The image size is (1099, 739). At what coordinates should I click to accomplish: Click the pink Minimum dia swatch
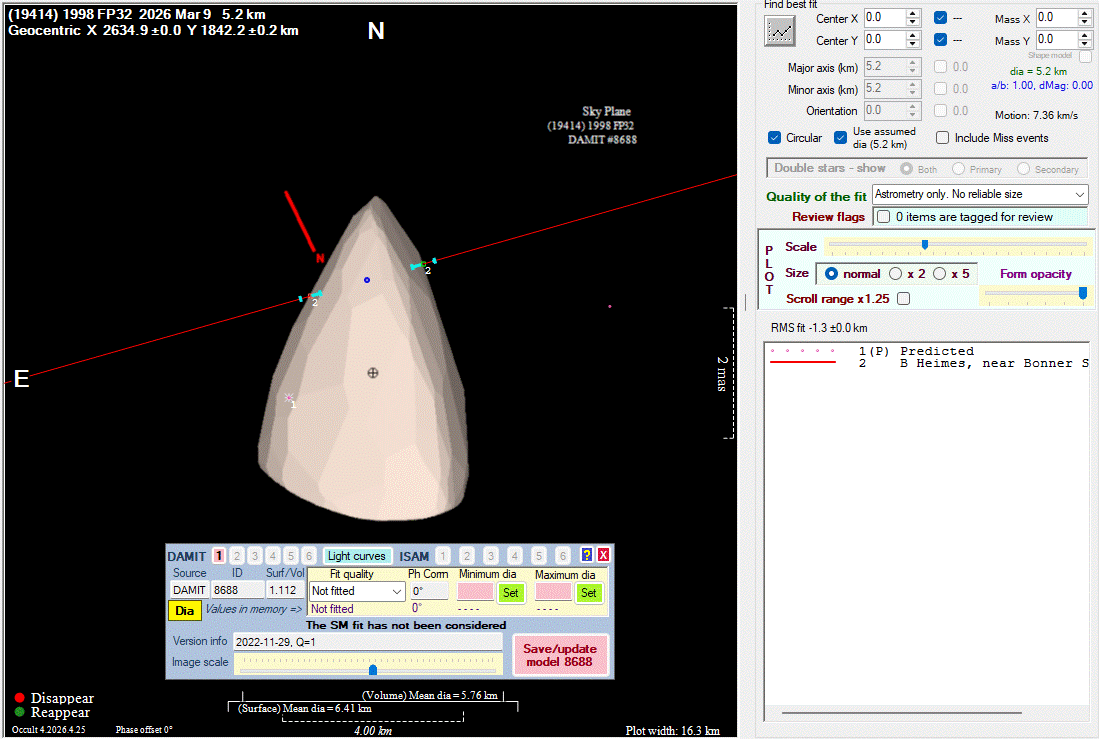[475, 592]
